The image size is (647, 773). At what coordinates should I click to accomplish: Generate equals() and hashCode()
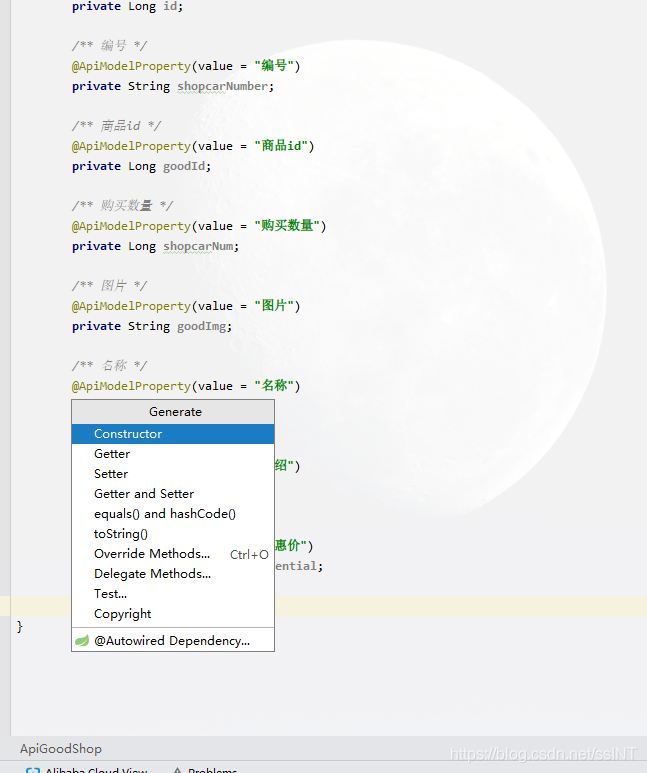pyautogui.click(x=165, y=514)
